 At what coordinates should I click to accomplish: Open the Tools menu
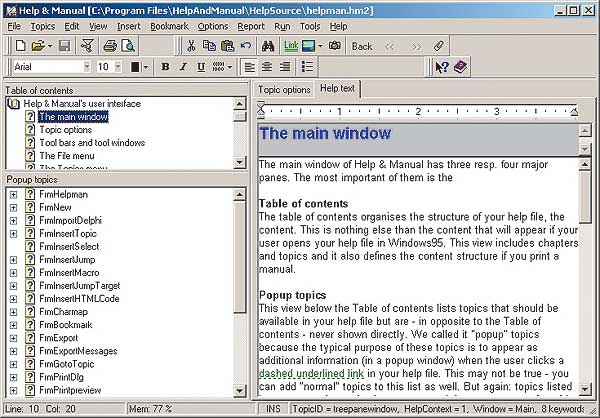(310, 26)
